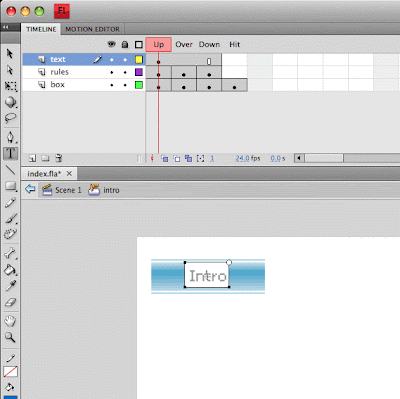Viewport: 400px width, 399px height.
Task: Click the fill color bucket icon
Action: pos(10,387)
